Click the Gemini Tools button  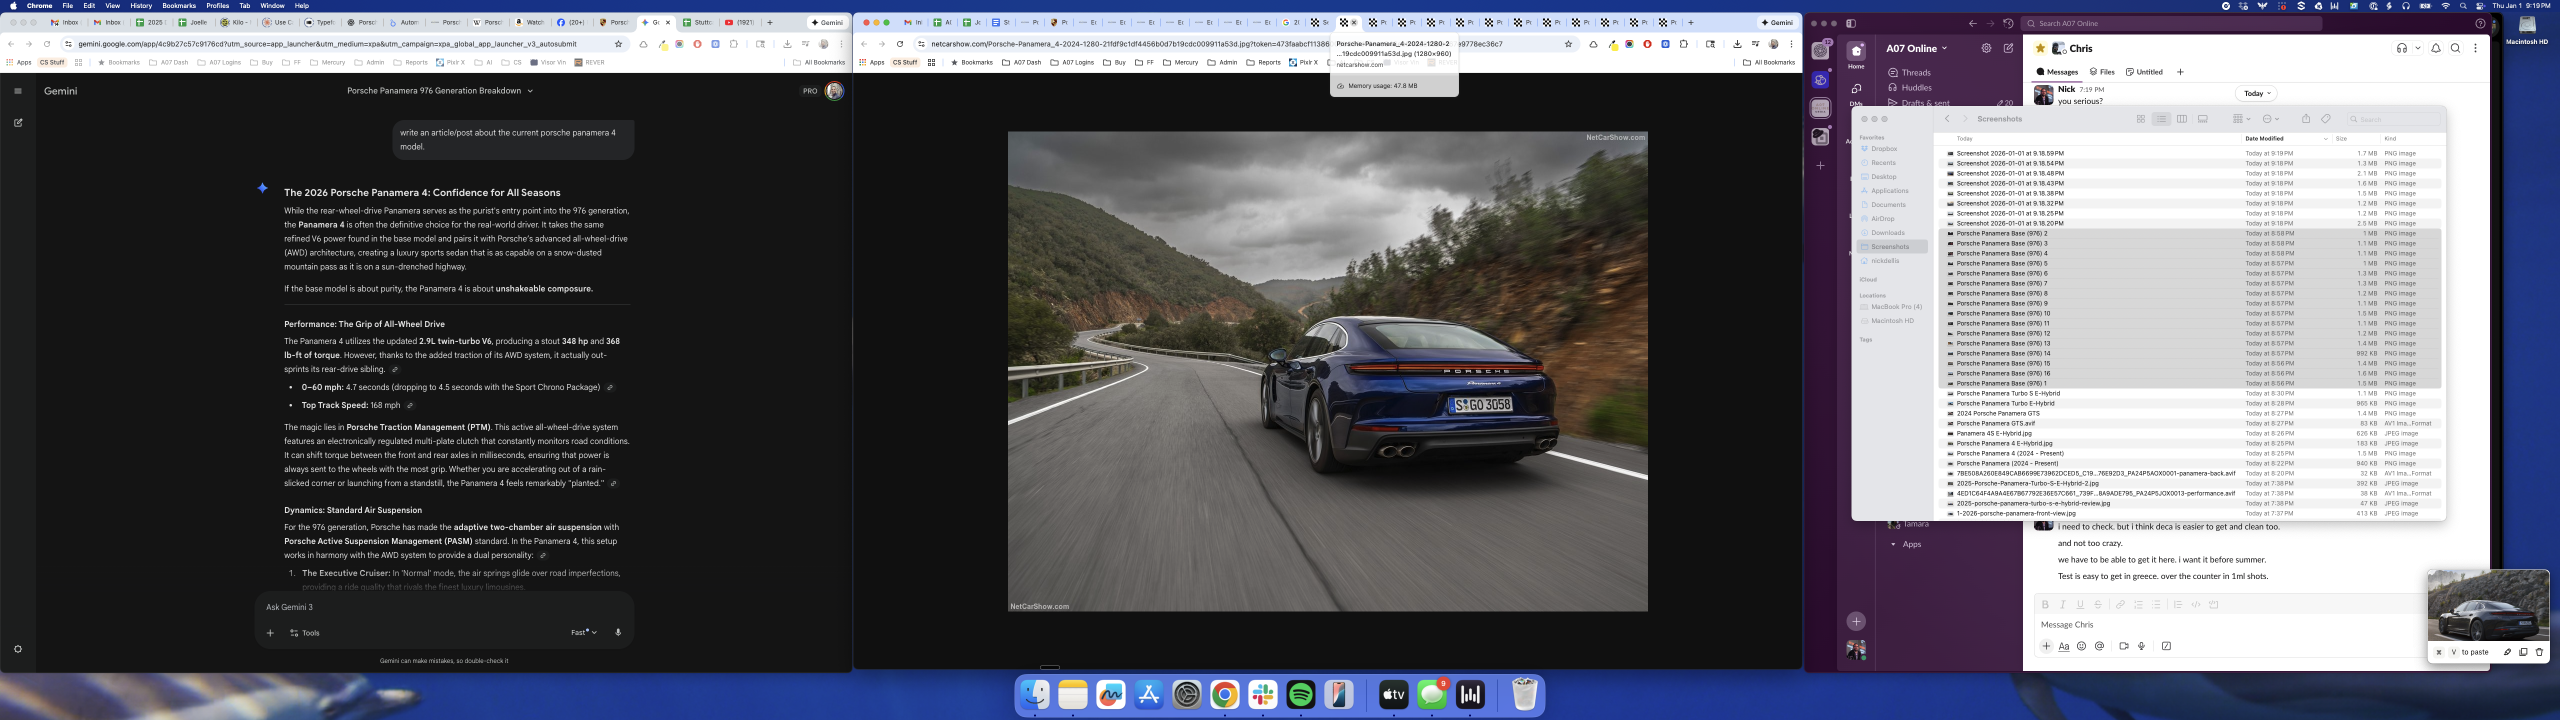pos(305,633)
